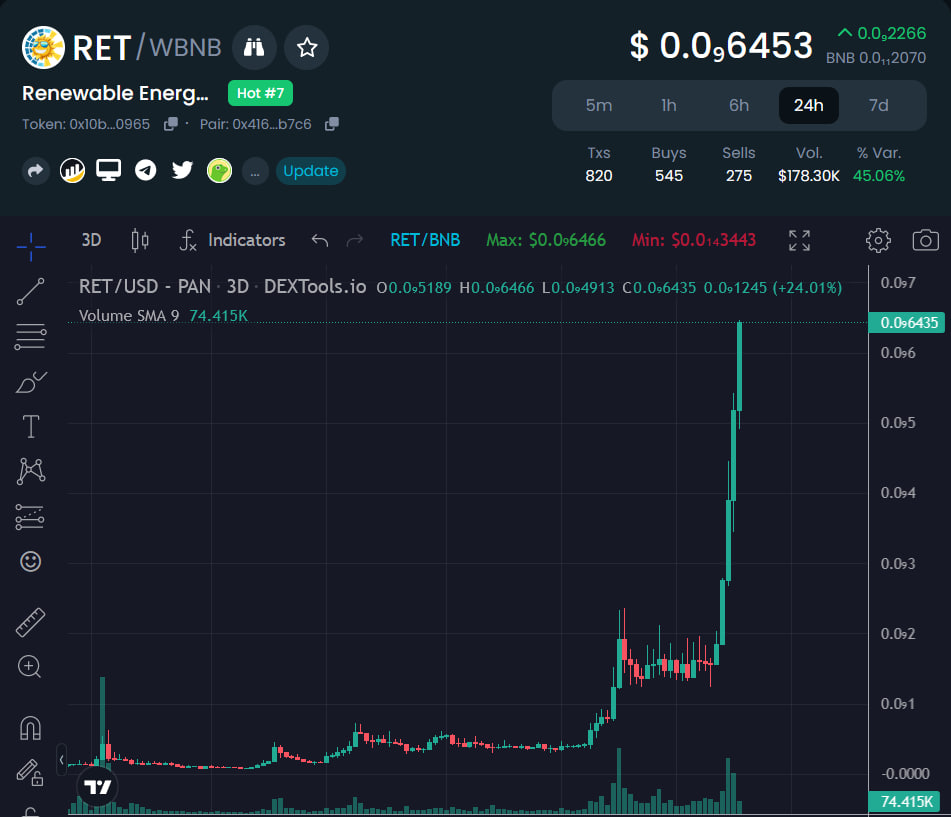951x817 pixels.
Task: Open the Telegram link icon
Action: (146, 170)
